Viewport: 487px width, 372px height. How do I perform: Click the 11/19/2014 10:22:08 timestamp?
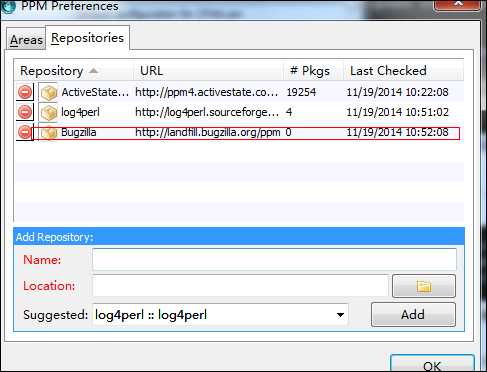[x=397, y=92]
